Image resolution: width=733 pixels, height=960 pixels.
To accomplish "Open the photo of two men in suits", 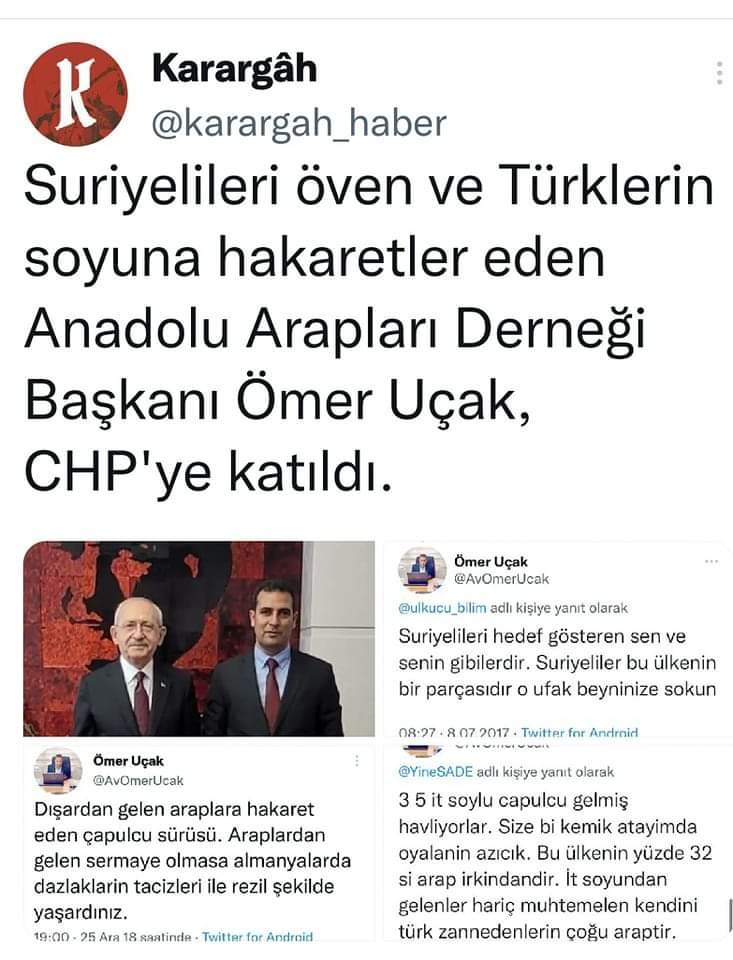I will 199,639.
